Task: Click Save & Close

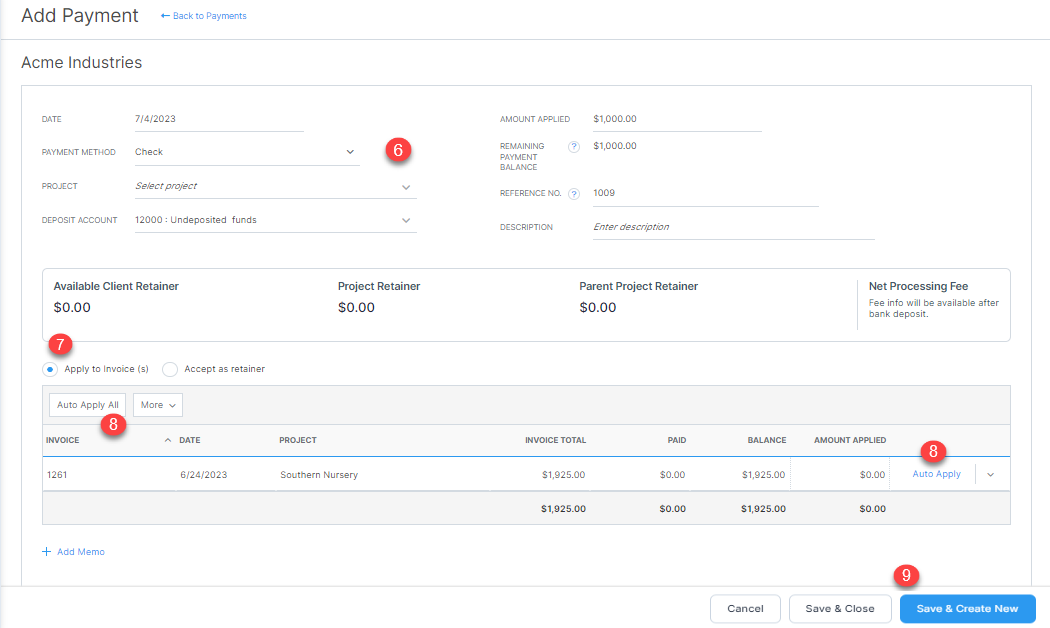Action: (x=840, y=609)
